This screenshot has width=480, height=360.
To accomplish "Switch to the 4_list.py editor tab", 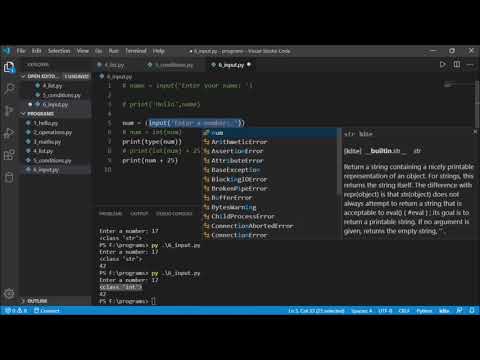I will [x=114, y=65].
